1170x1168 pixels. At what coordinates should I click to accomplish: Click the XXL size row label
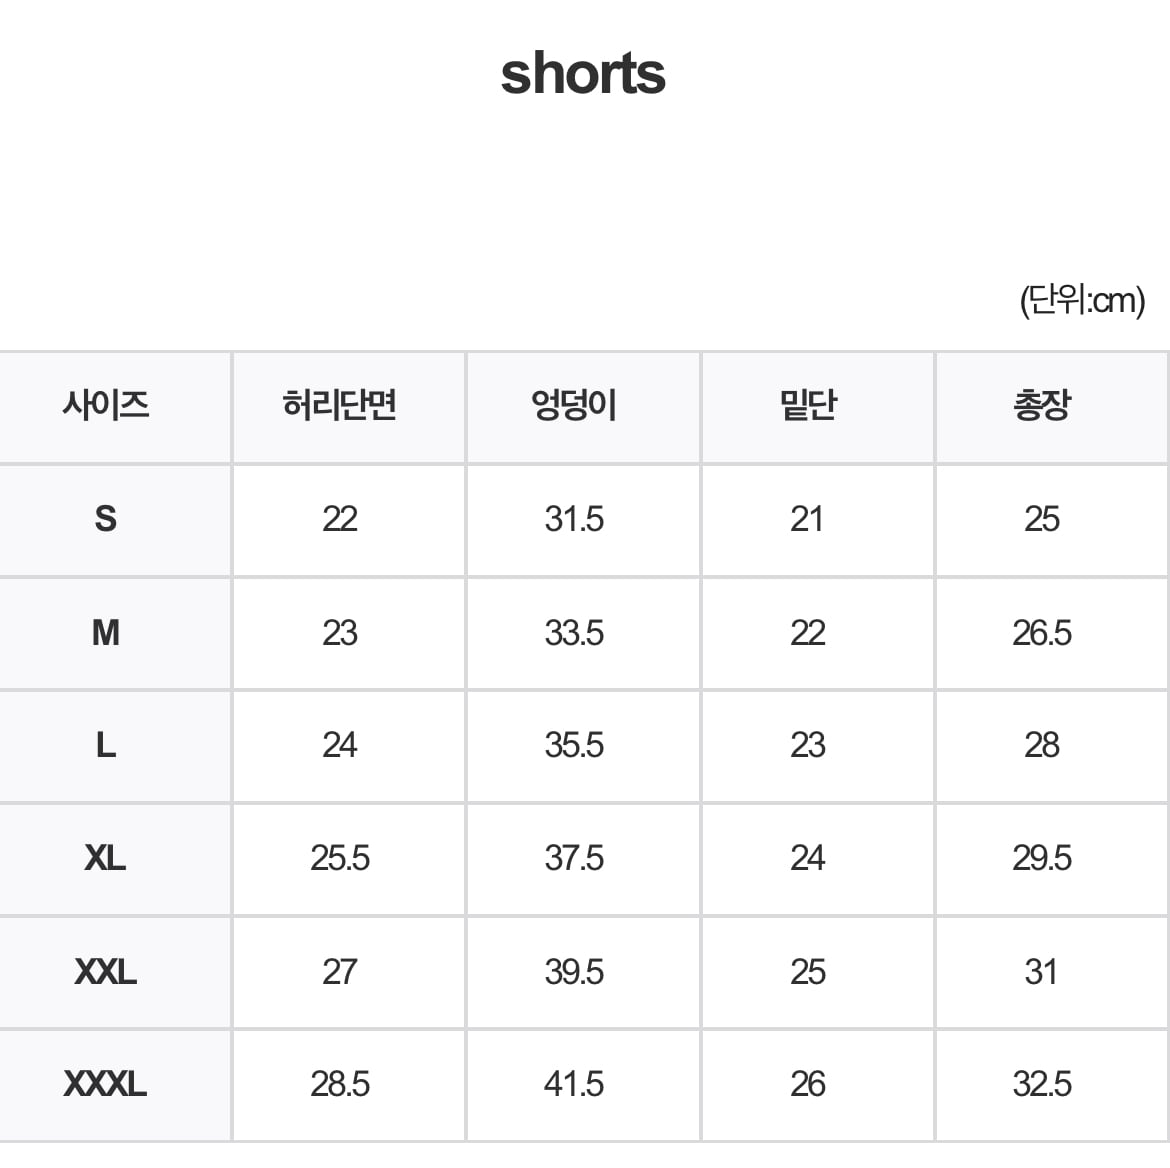coord(106,971)
